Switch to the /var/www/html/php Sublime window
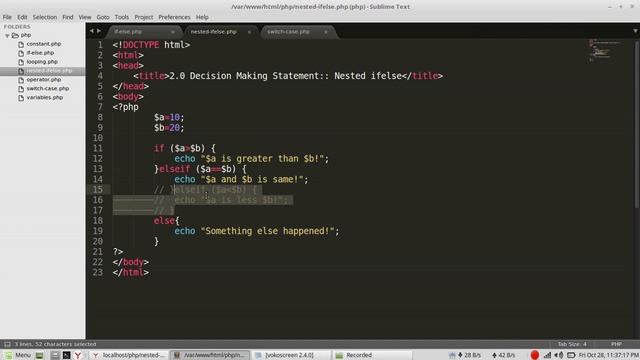Viewport: 640px width, 360px height. [x=210, y=355]
